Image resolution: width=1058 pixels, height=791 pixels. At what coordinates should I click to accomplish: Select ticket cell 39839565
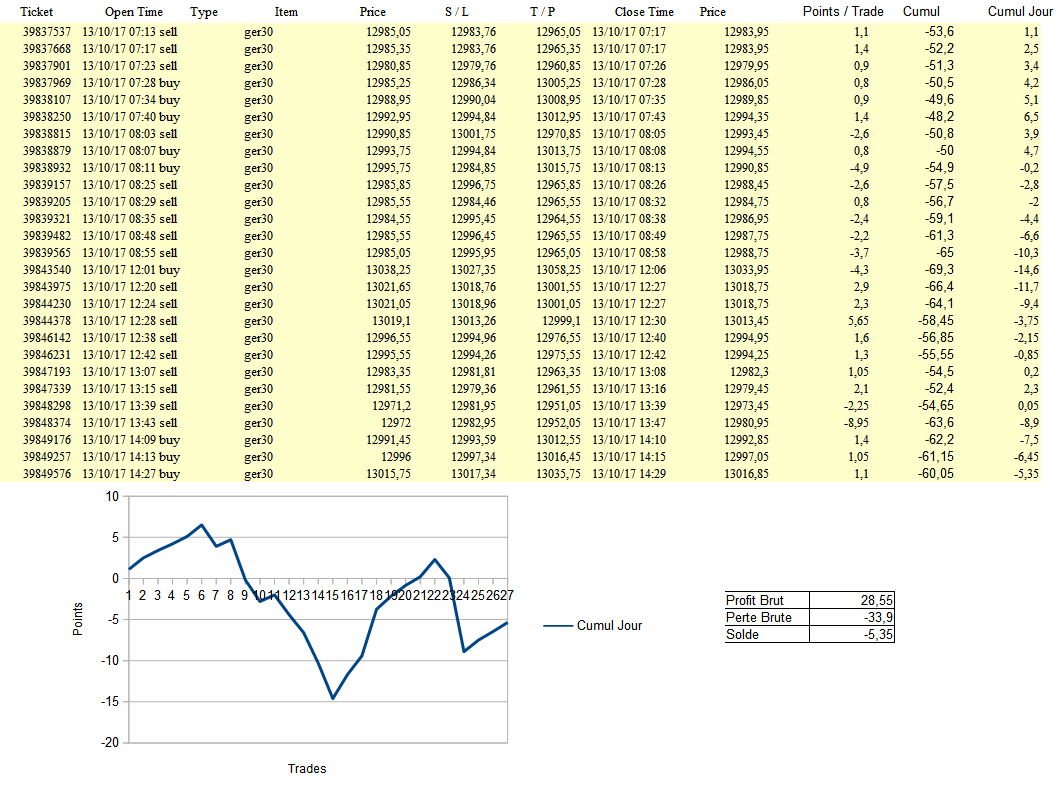coord(47,252)
